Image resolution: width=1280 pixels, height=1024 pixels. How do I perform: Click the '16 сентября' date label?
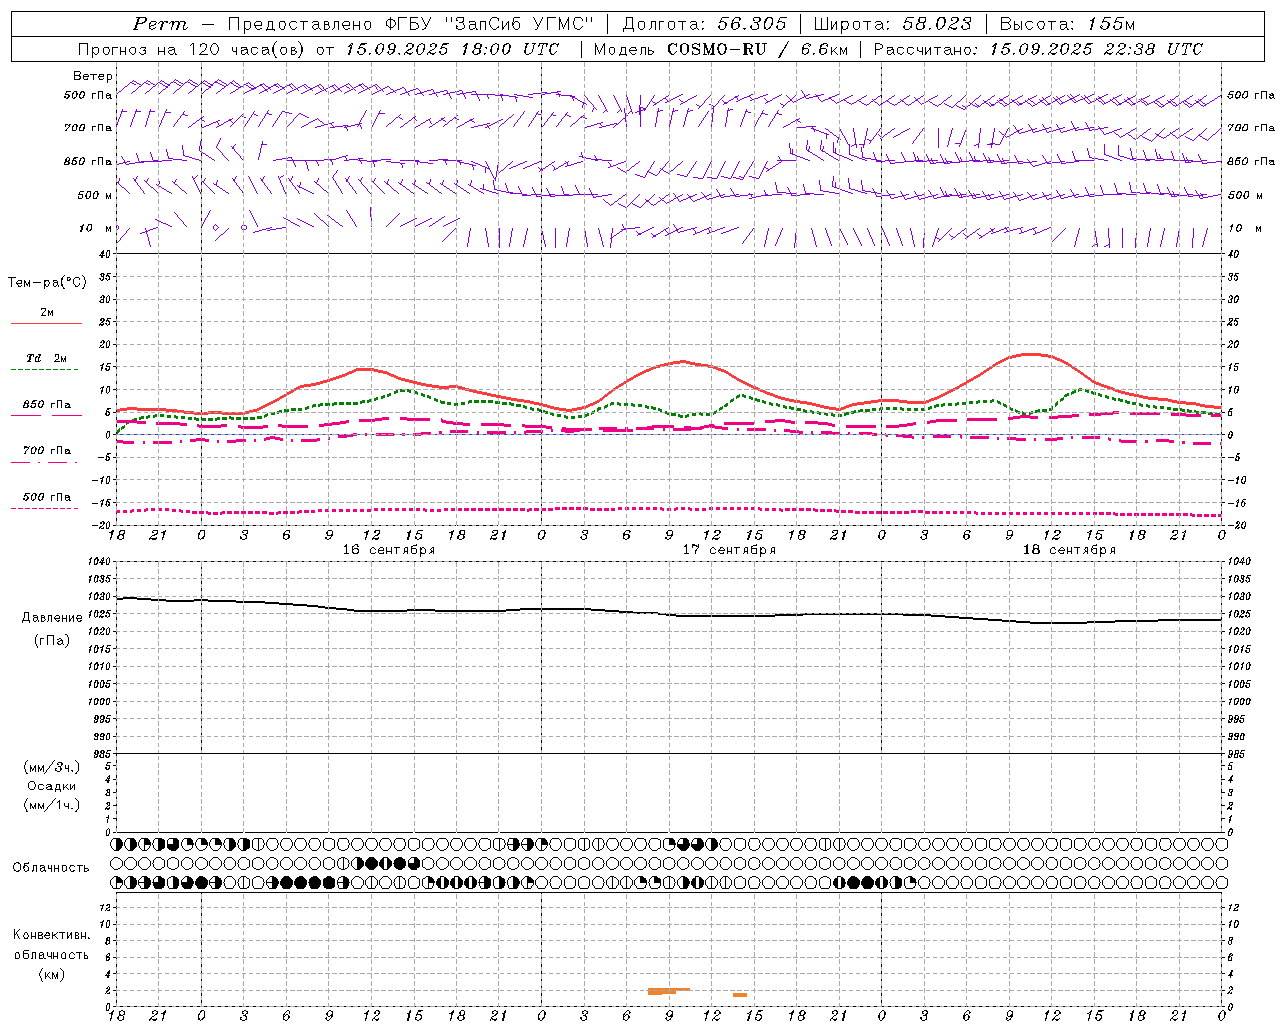click(x=389, y=550)
